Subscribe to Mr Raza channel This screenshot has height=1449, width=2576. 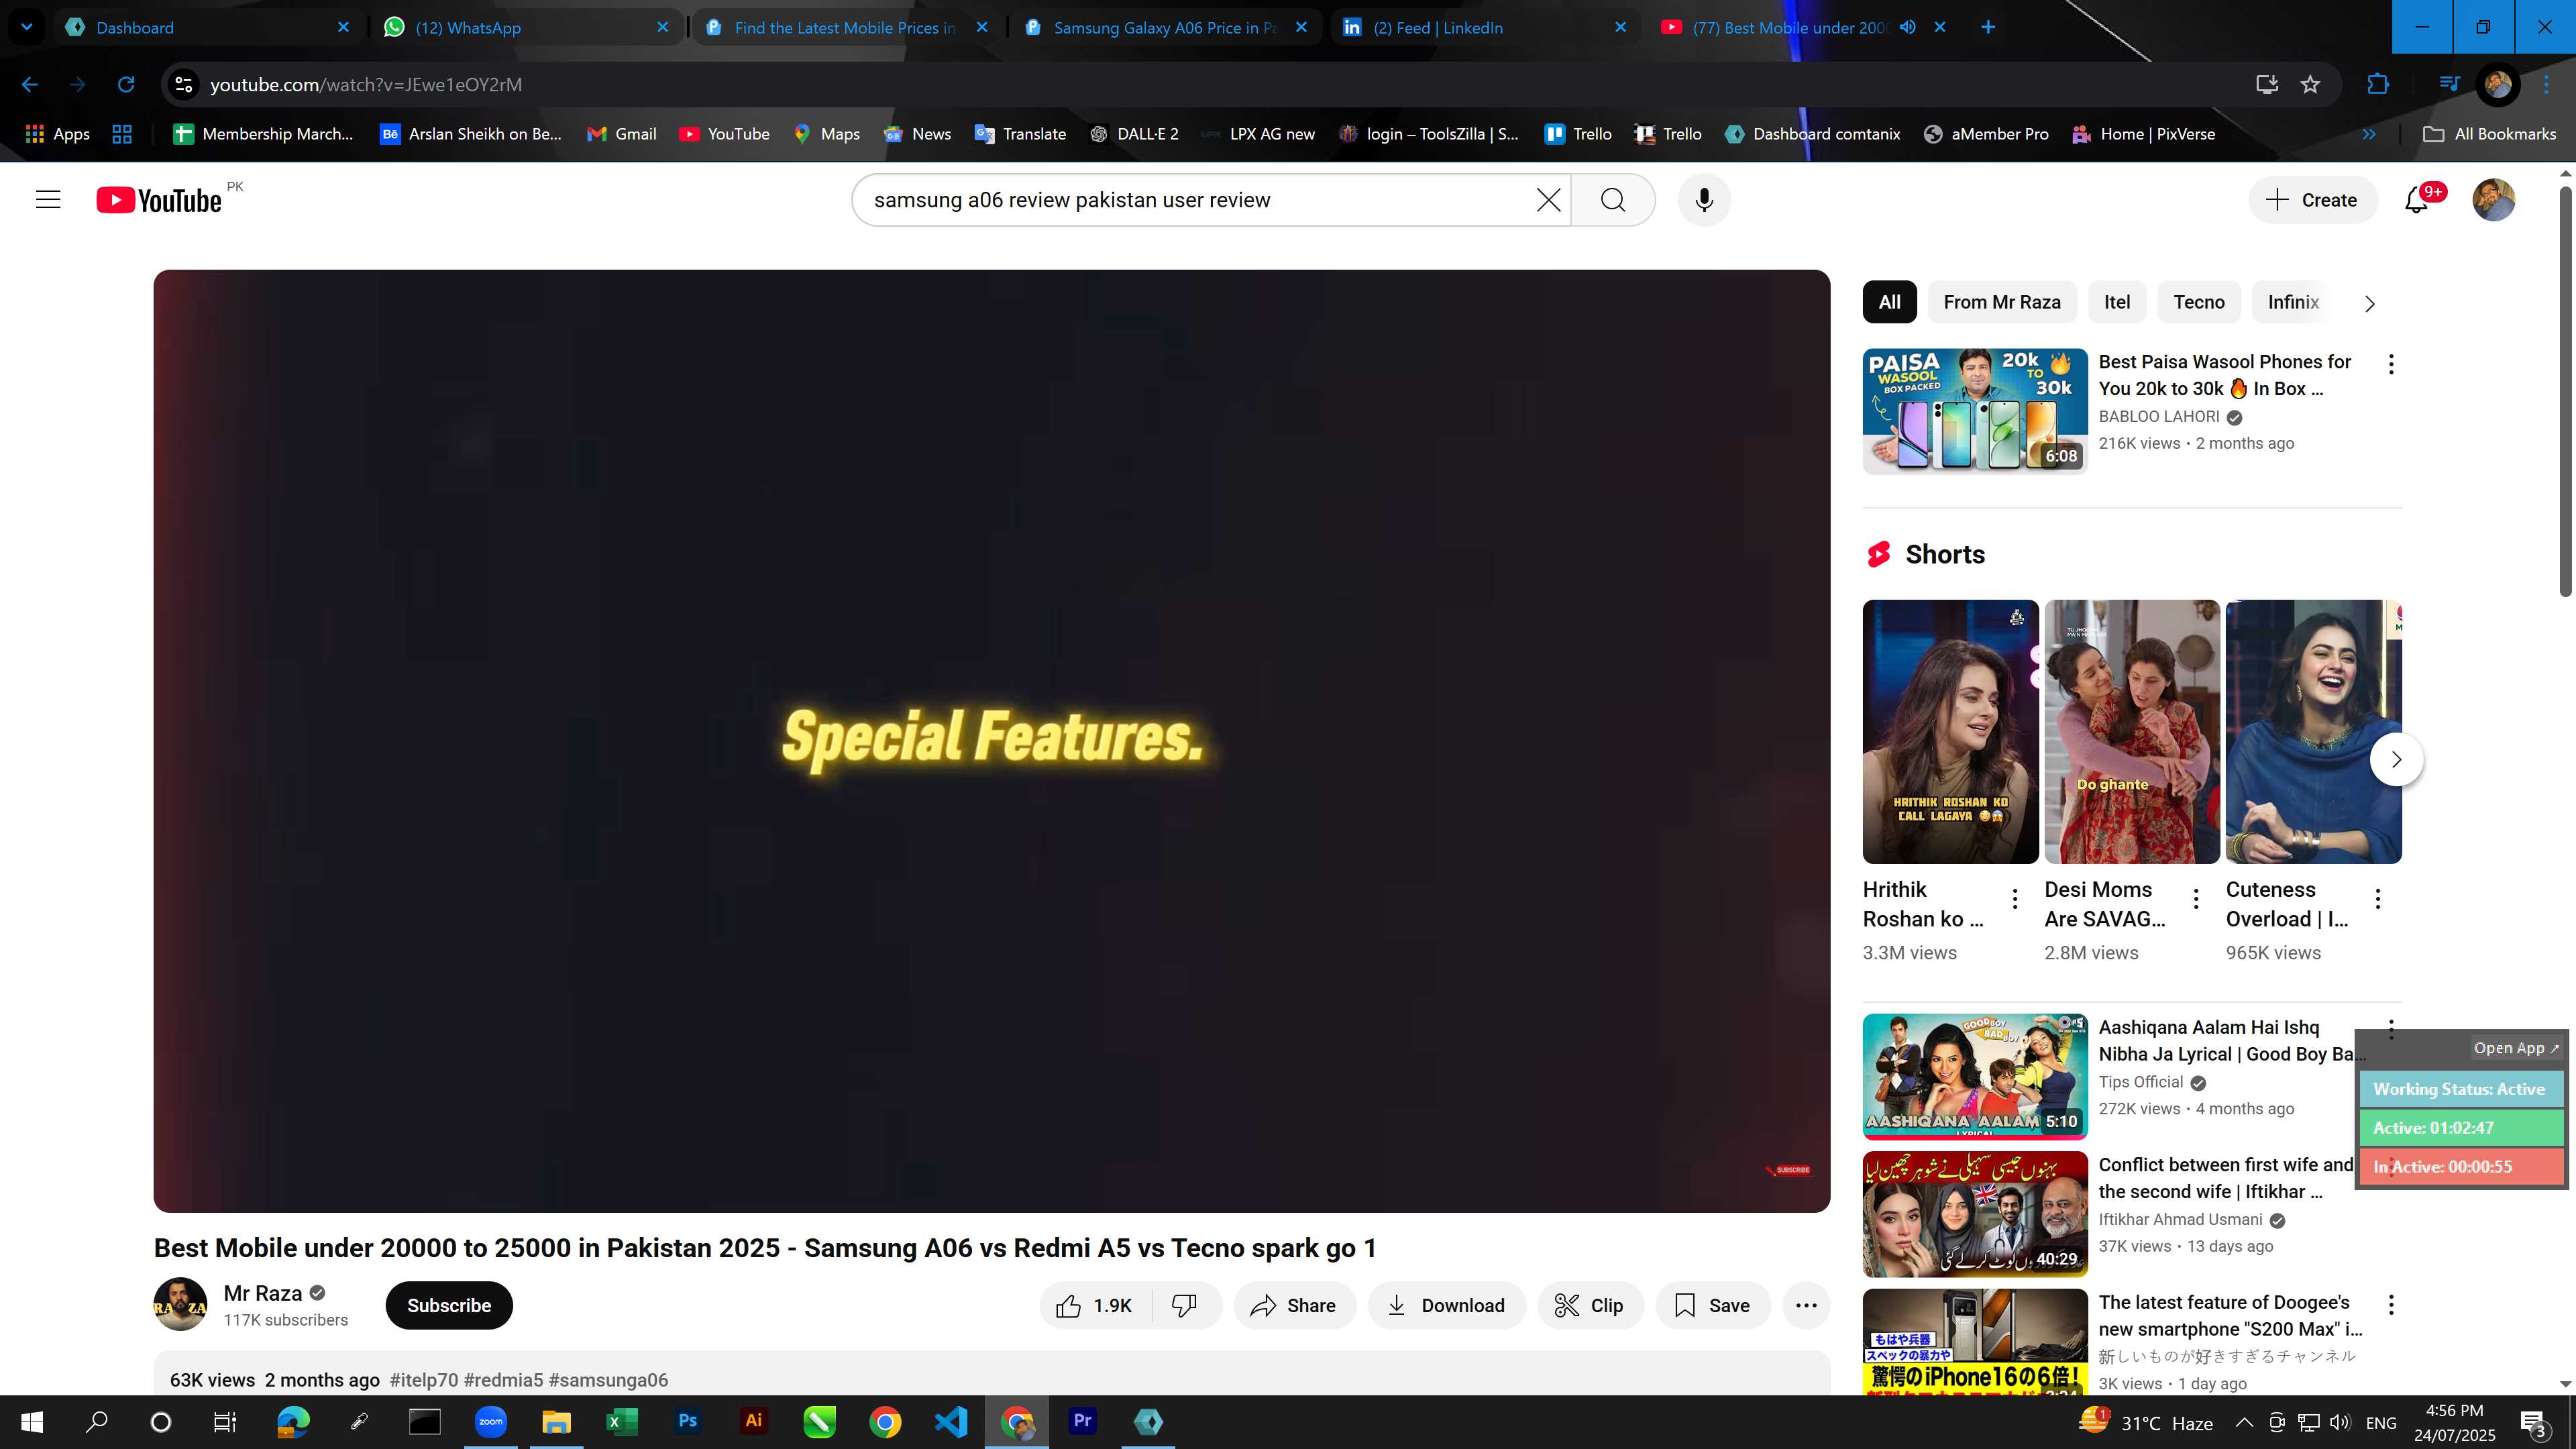tap(449, 1306)
